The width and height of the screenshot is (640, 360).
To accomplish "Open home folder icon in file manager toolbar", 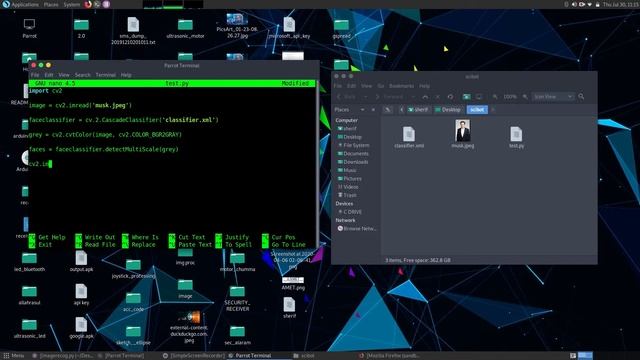I will (x=466, y=97).
